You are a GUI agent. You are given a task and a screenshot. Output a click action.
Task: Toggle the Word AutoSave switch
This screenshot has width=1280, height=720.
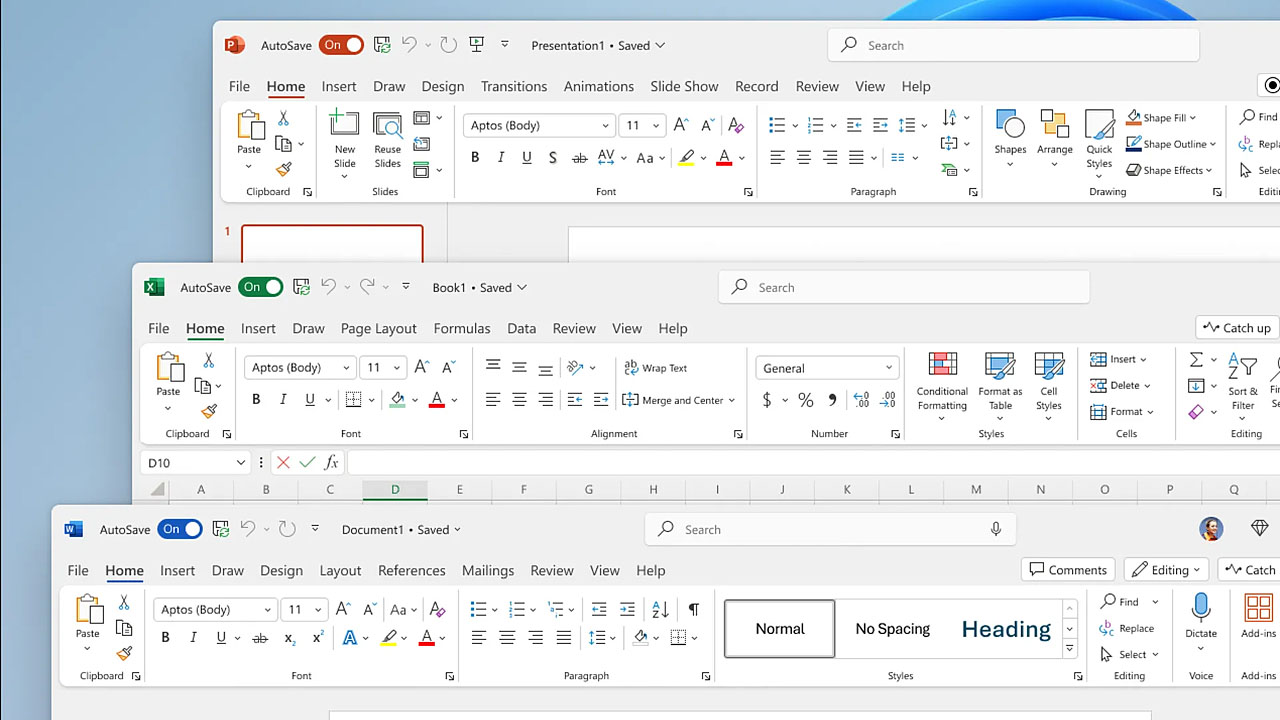point(180,529)
